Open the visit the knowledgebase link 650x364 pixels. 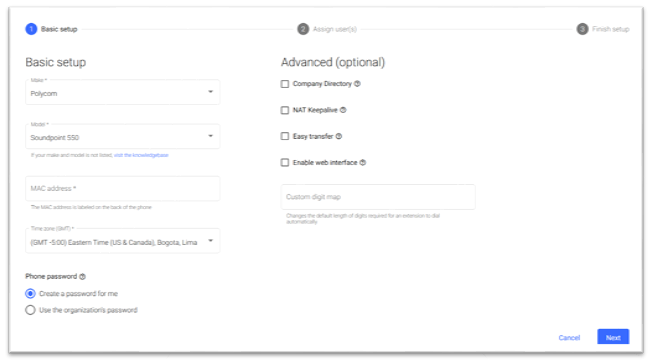point(141,155)
